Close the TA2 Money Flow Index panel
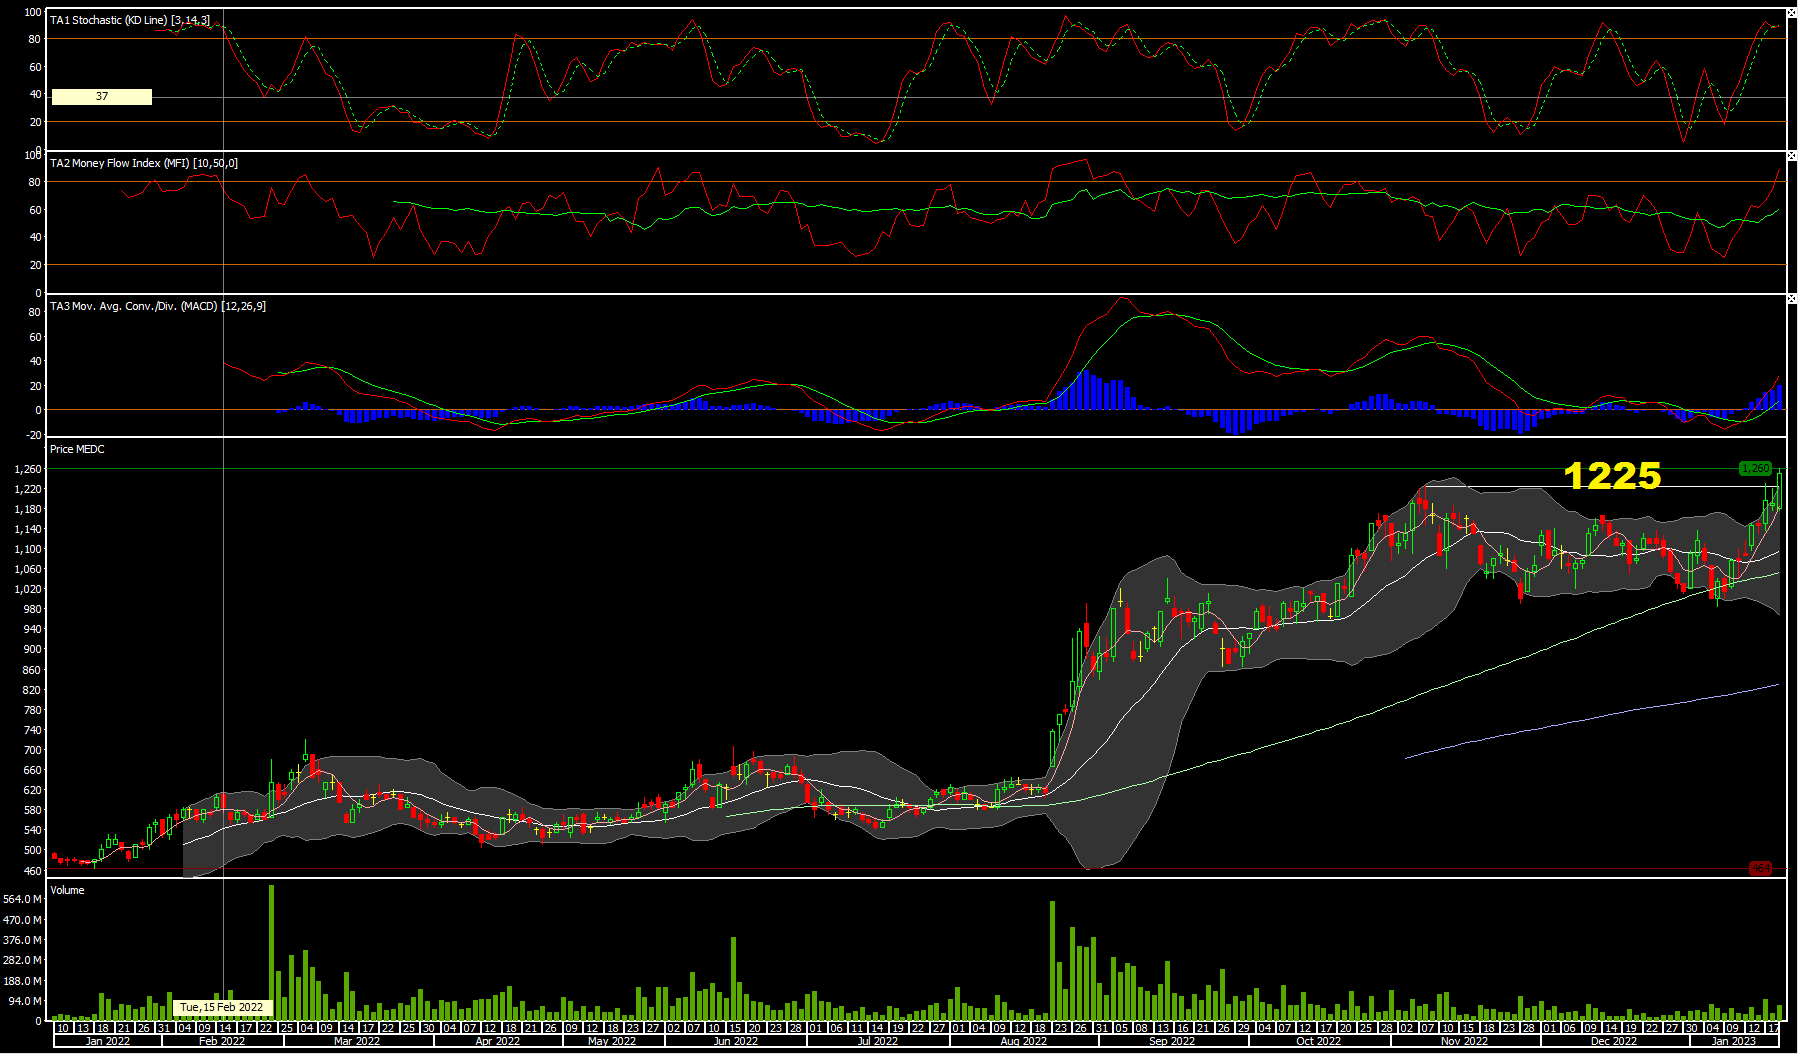This screenshot has width=1798, height=1054. click(1792, 156)
